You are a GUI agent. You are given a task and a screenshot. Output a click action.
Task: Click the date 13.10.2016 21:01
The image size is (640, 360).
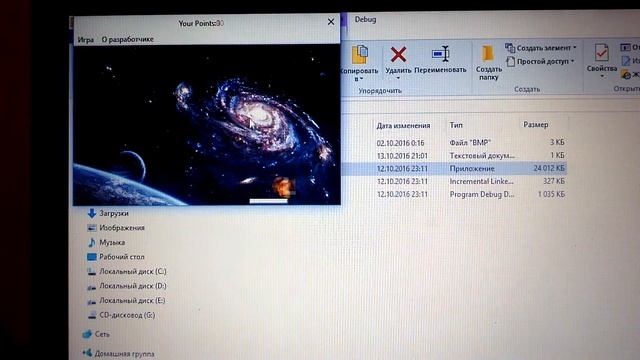pyautogui.click(x=402, y=156)
